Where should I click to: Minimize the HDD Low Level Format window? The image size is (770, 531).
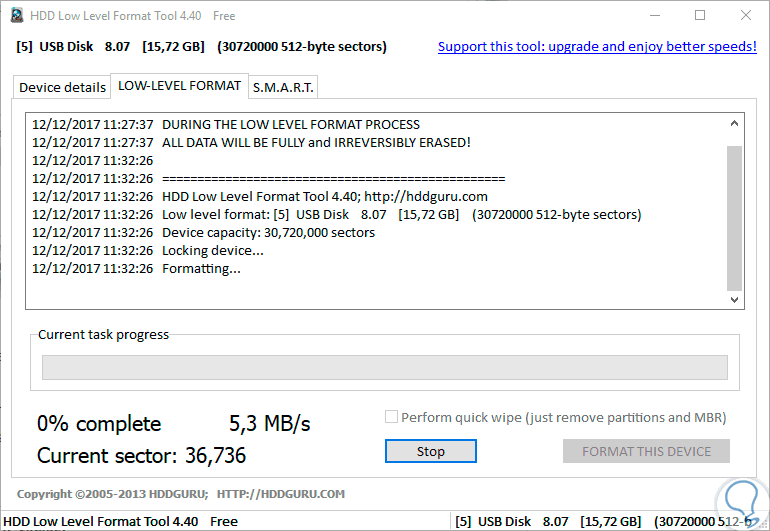click(655, 15)
